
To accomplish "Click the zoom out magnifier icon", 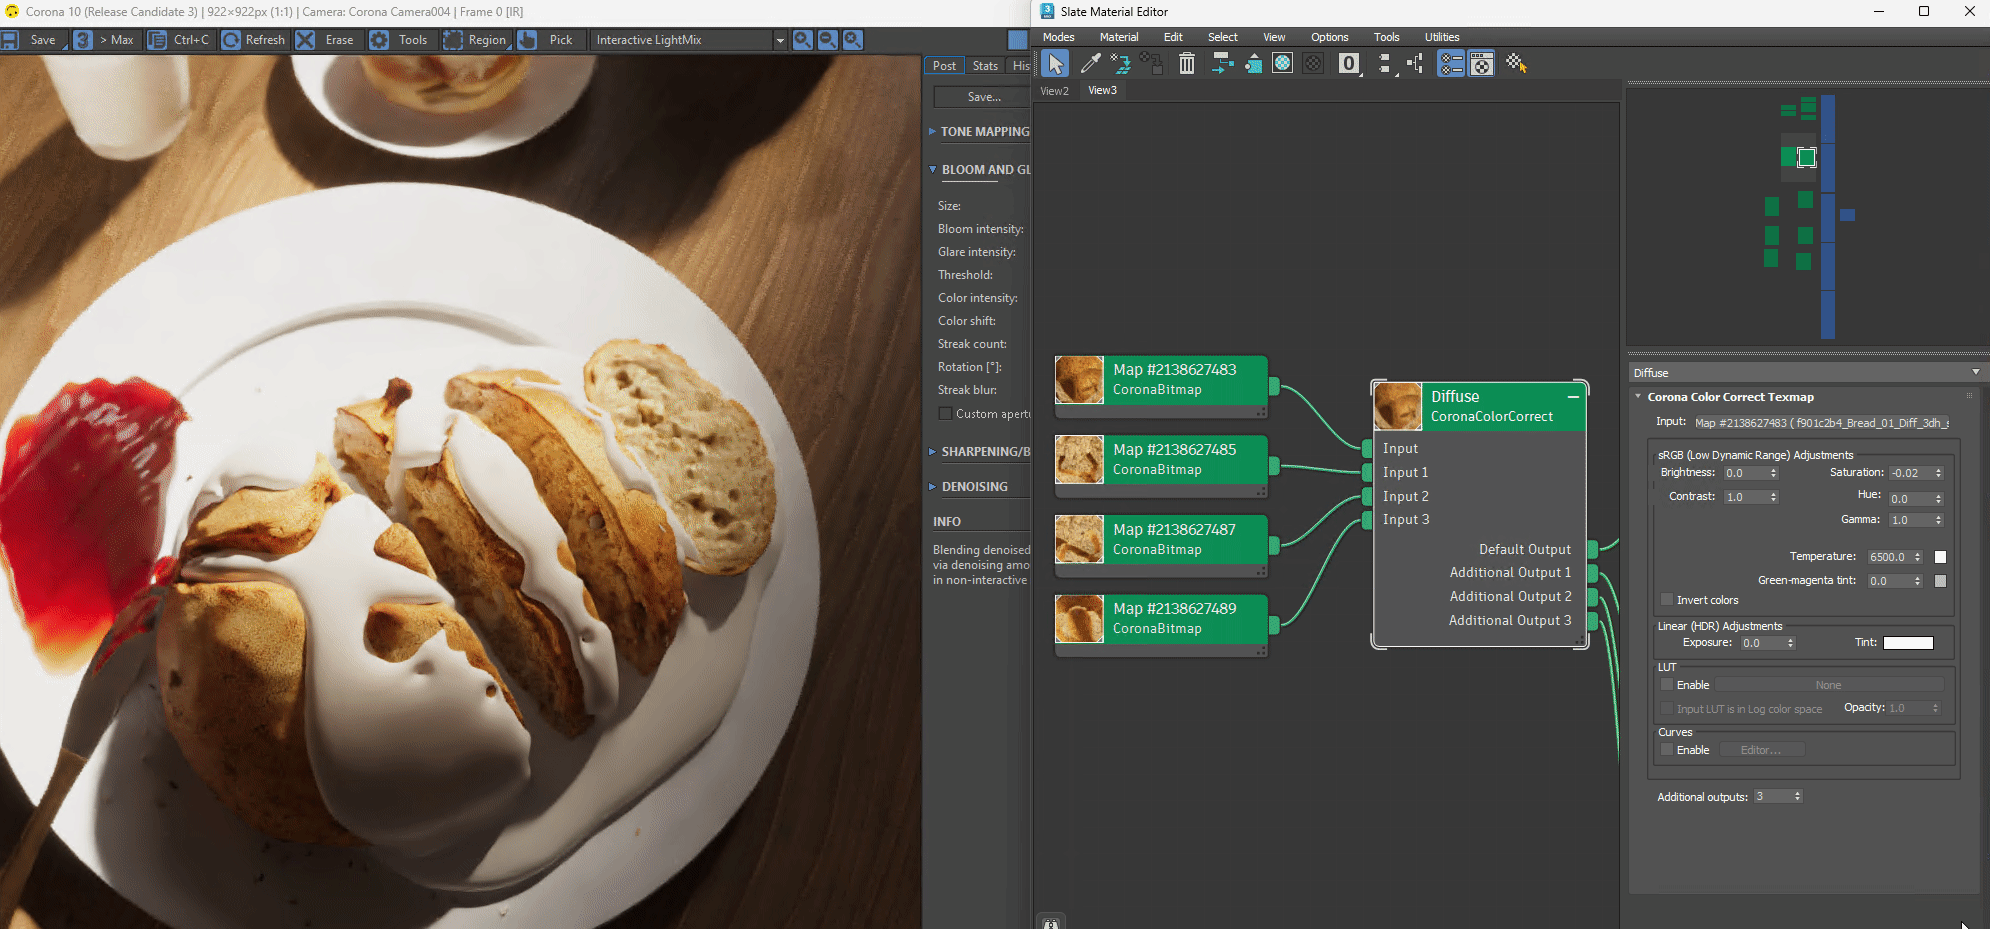I will click(828, 40).
